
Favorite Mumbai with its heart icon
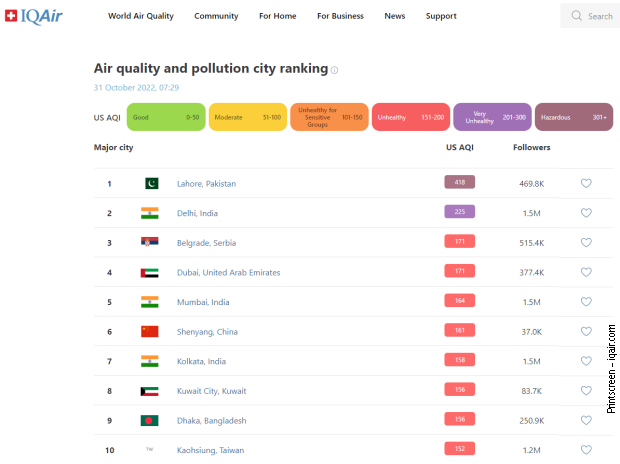click(x=586, y=302)
